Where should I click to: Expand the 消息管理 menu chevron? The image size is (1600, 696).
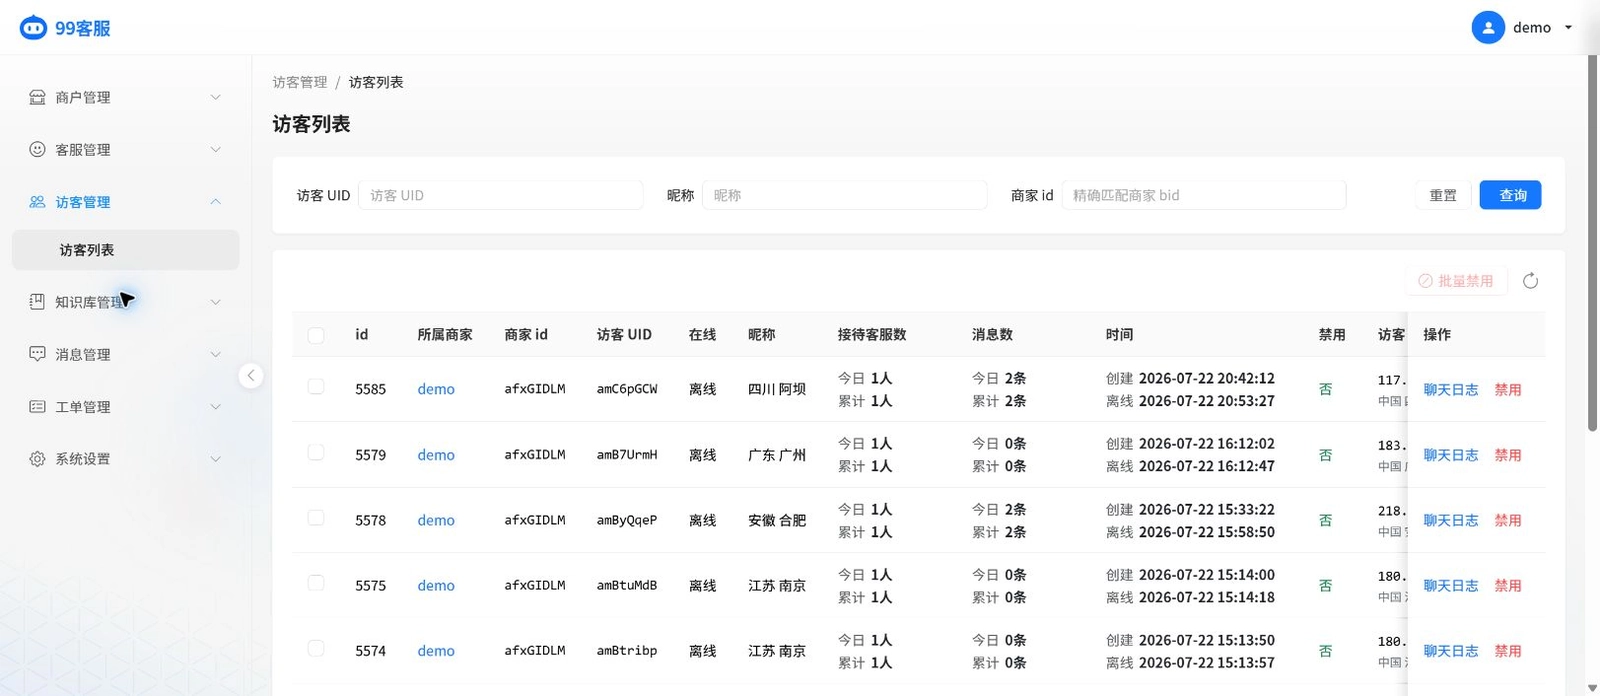tap(215, 354)
